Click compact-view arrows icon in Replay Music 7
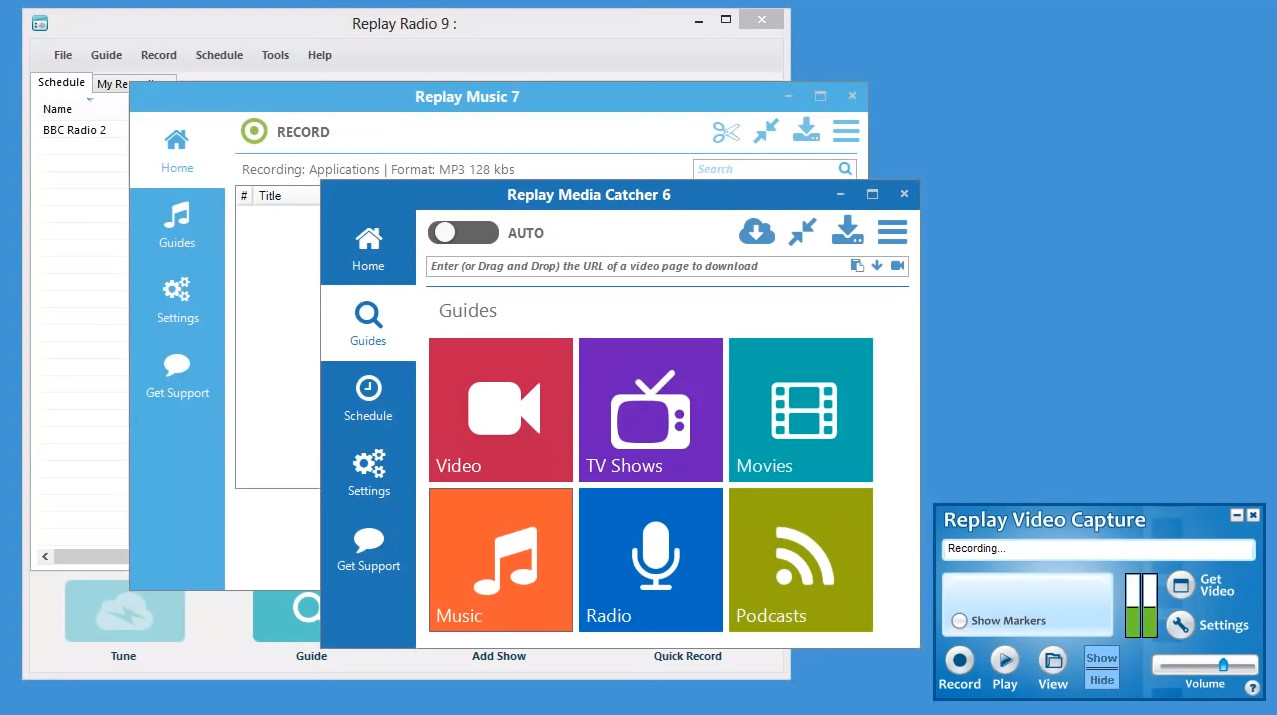The width and height of the screenshot is (1277, 715). click(x=766, y=131)
